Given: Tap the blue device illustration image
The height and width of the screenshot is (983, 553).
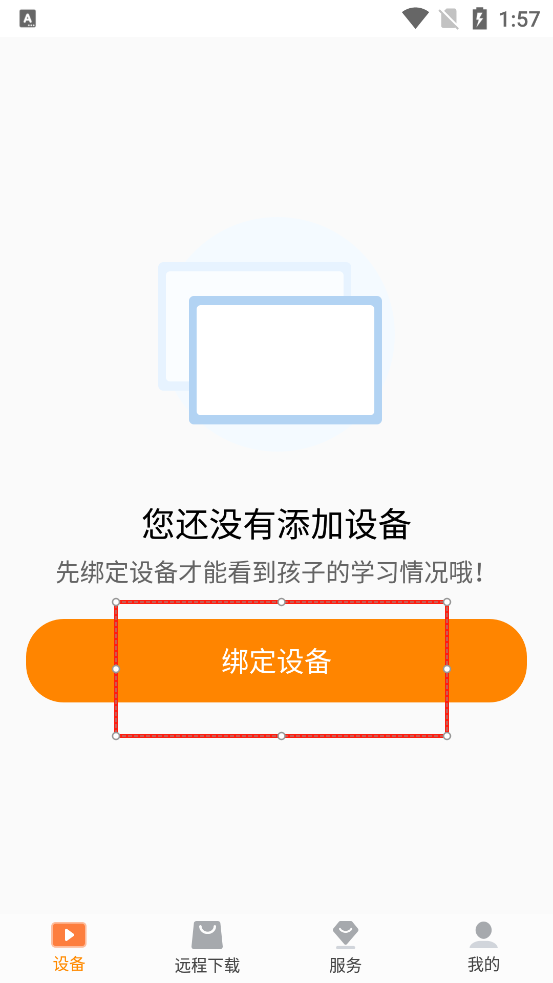Looking at the screenshot, I should (276, 335).
